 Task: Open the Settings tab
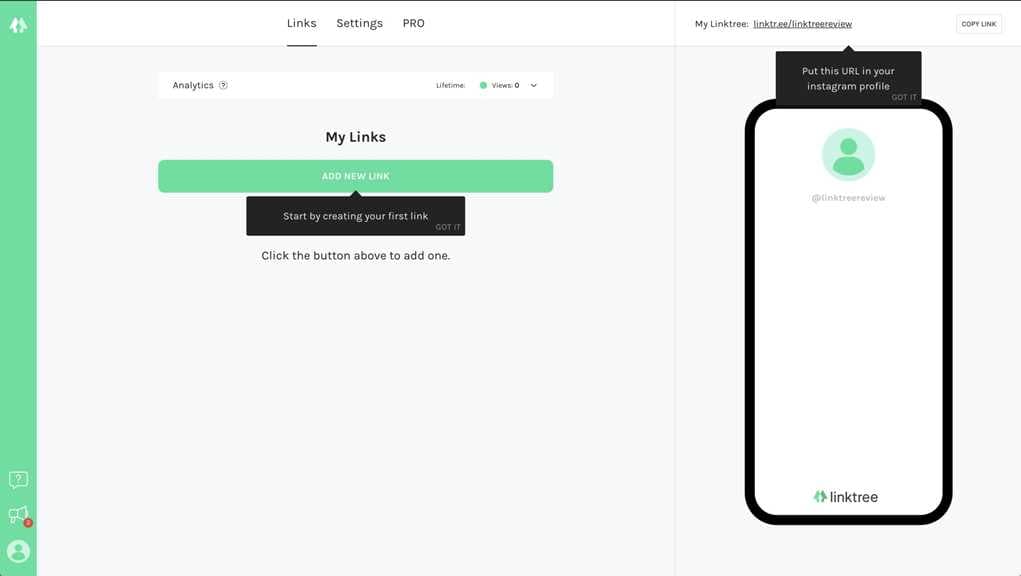[x=359, y=23]
